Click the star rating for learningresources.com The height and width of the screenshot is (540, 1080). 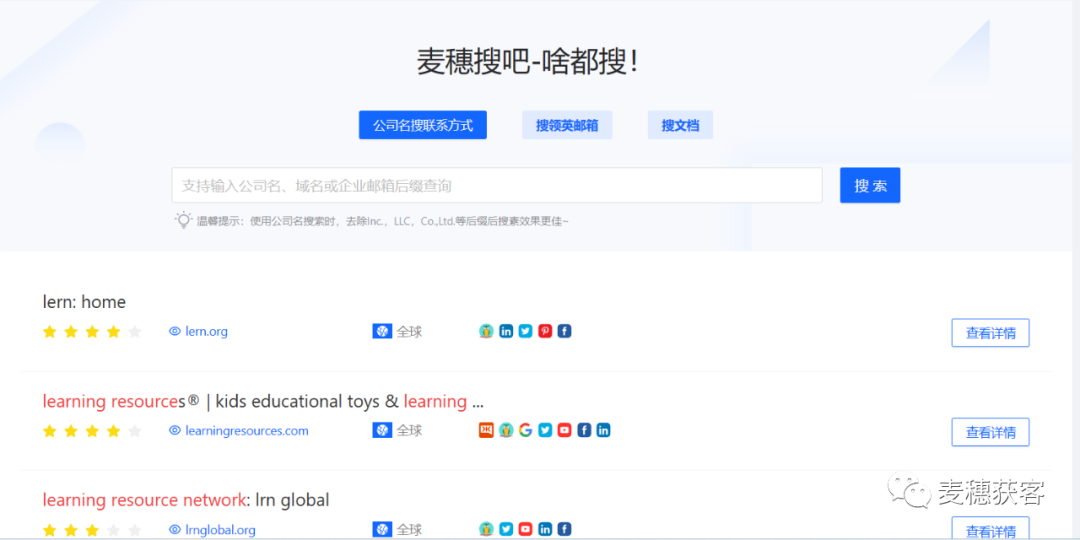(92, 431)
